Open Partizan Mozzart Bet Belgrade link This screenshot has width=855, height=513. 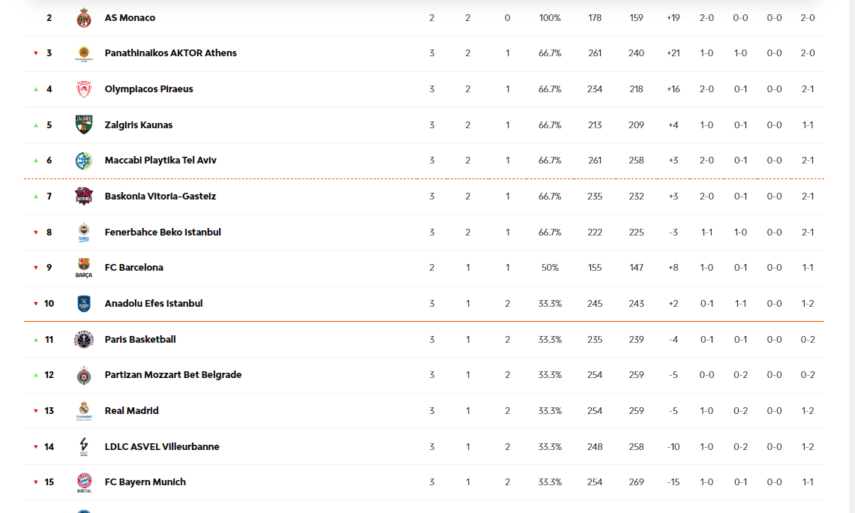coord(173,375)
